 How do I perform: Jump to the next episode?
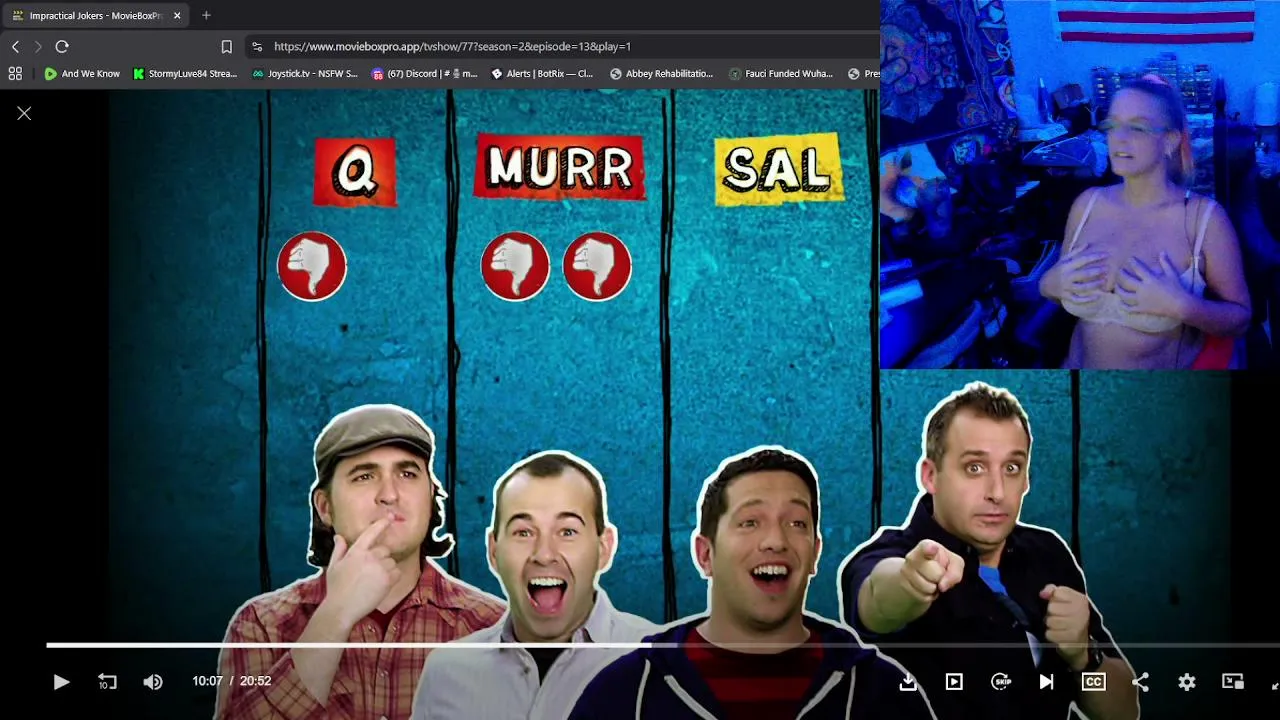click(1046, 681)
